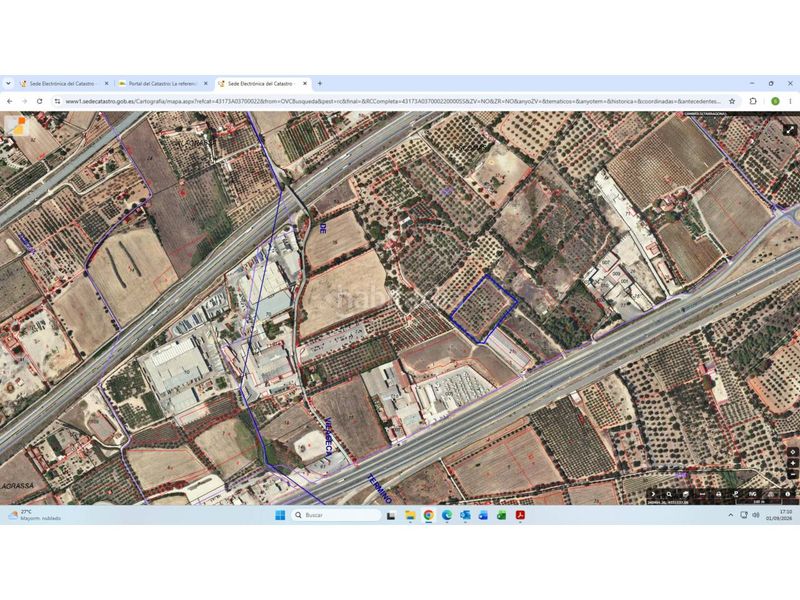800x600 pixels.
Task: Open the Windows Start menu
Action: 280,515
